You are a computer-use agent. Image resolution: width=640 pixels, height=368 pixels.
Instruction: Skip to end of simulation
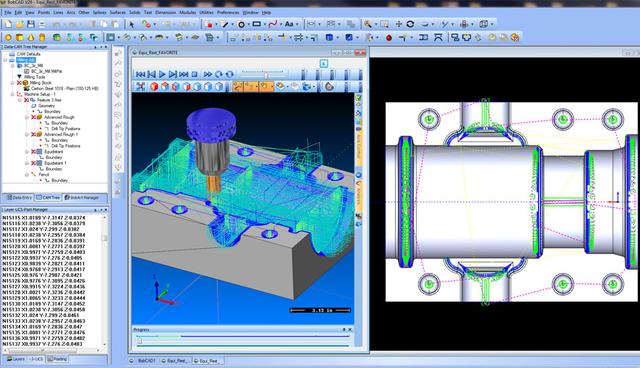click(x=184, y=74)
